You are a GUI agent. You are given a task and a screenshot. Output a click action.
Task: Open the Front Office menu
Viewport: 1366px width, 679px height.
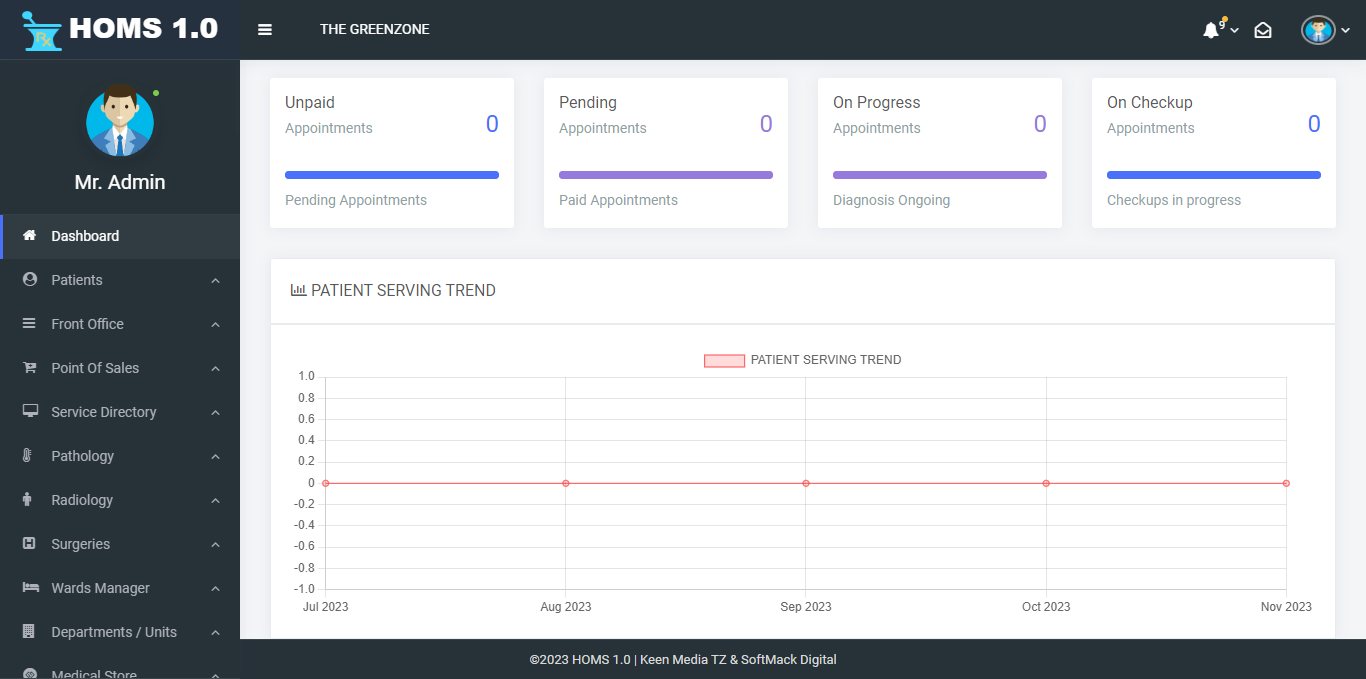pos(88,324)
